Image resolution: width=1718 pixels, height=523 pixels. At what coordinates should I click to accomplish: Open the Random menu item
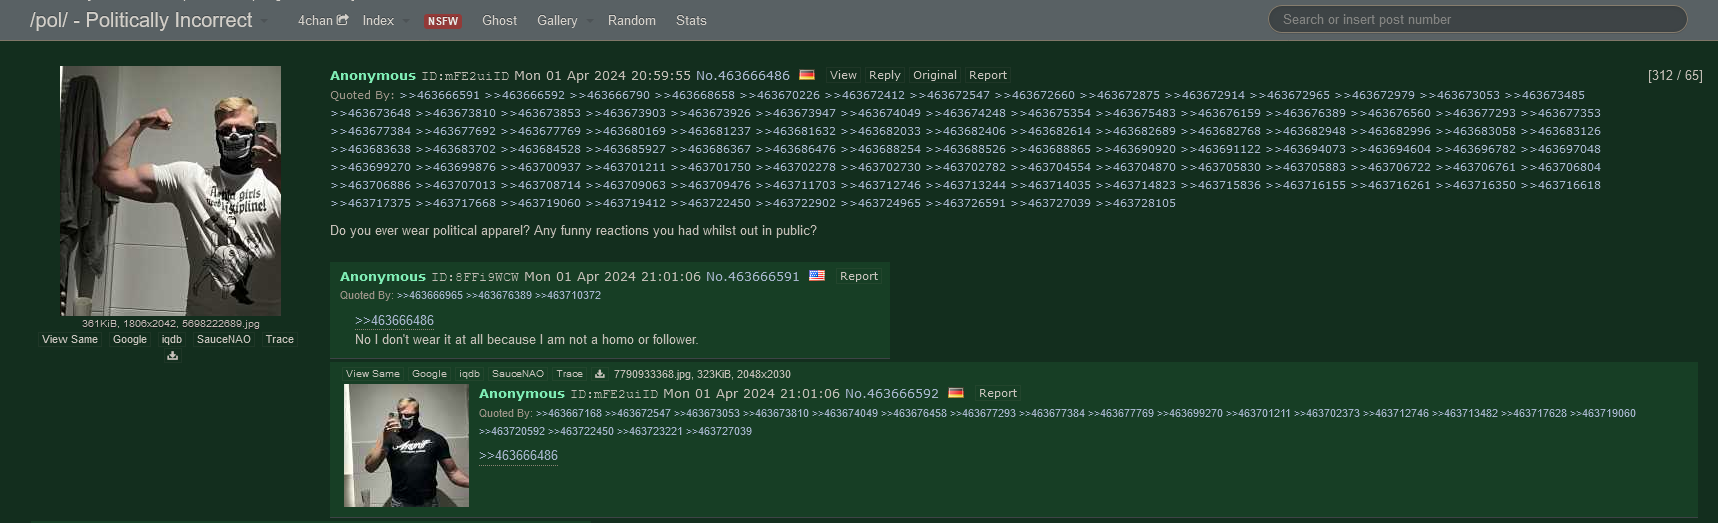(x=632, y=20)
